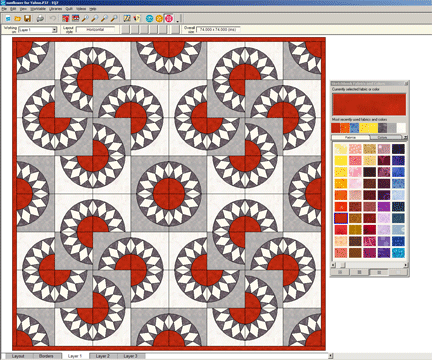Close the Sketchbook Fabrics and Colors palette

406,83
